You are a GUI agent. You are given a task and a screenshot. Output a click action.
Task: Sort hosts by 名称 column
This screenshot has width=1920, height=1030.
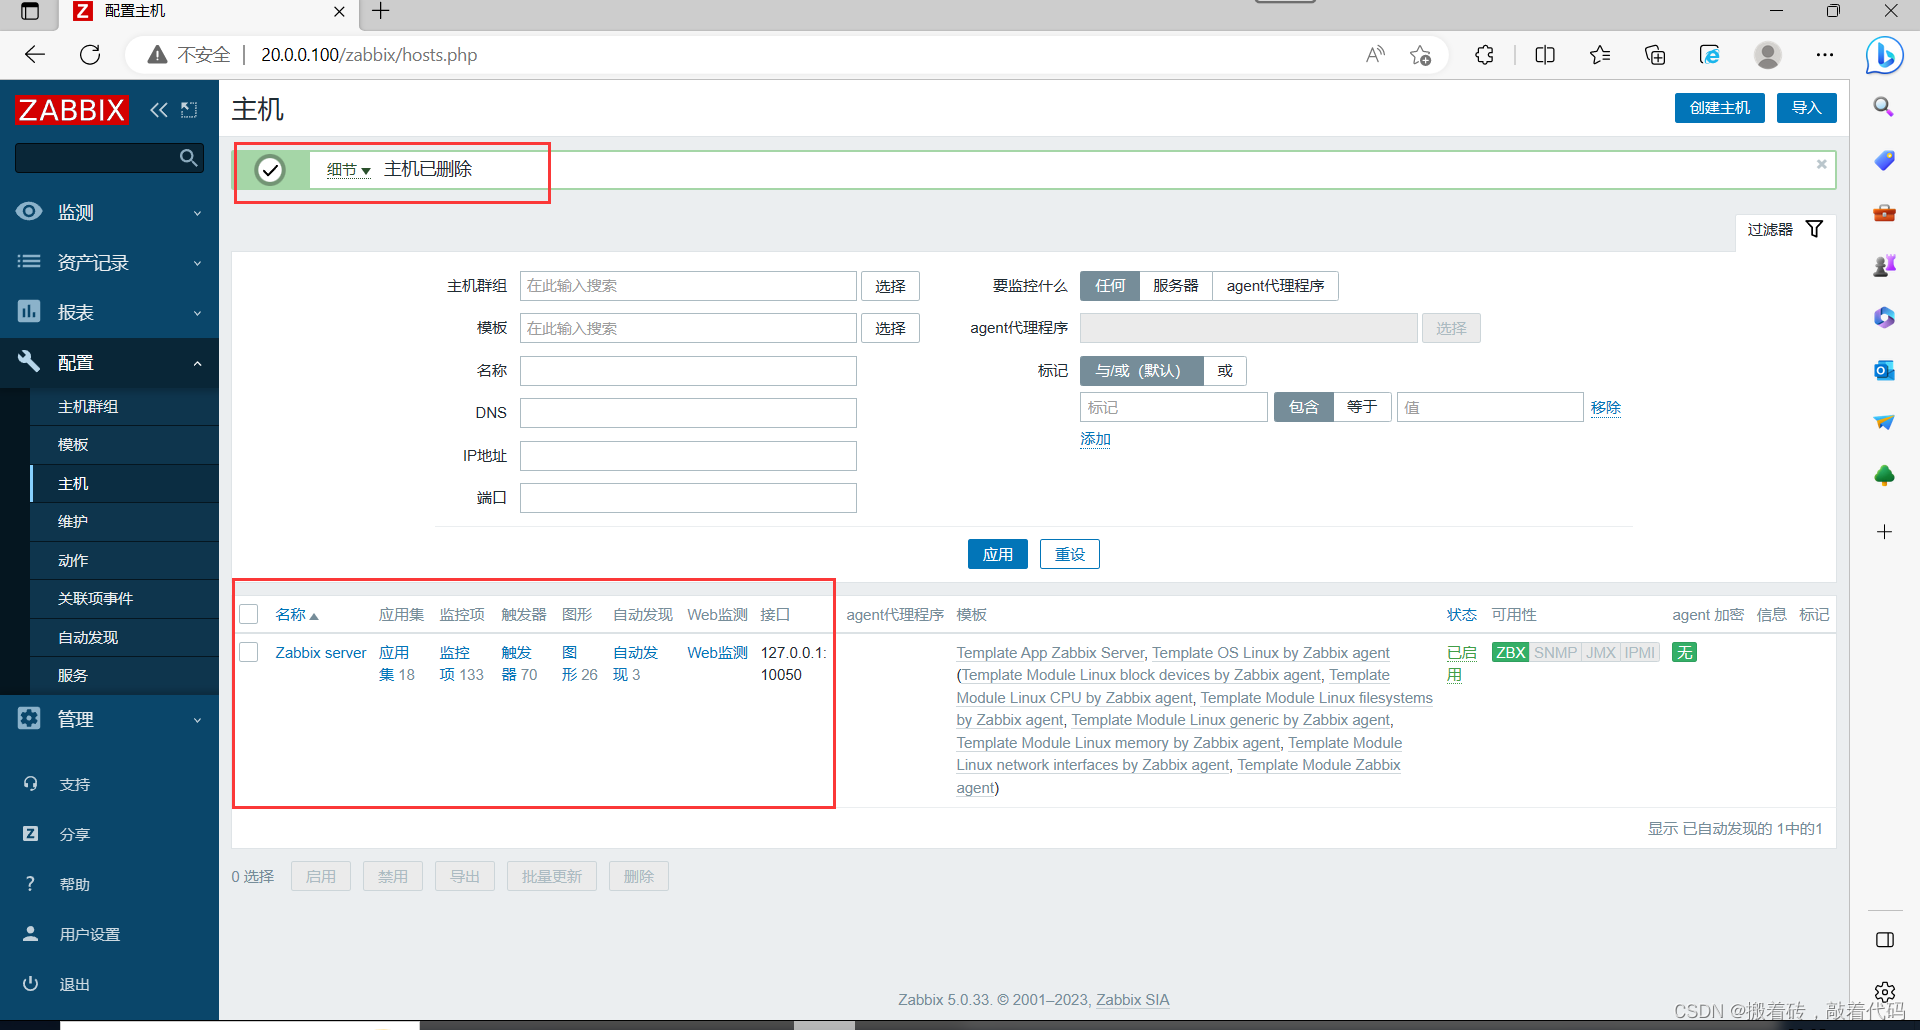pos(296,615)
